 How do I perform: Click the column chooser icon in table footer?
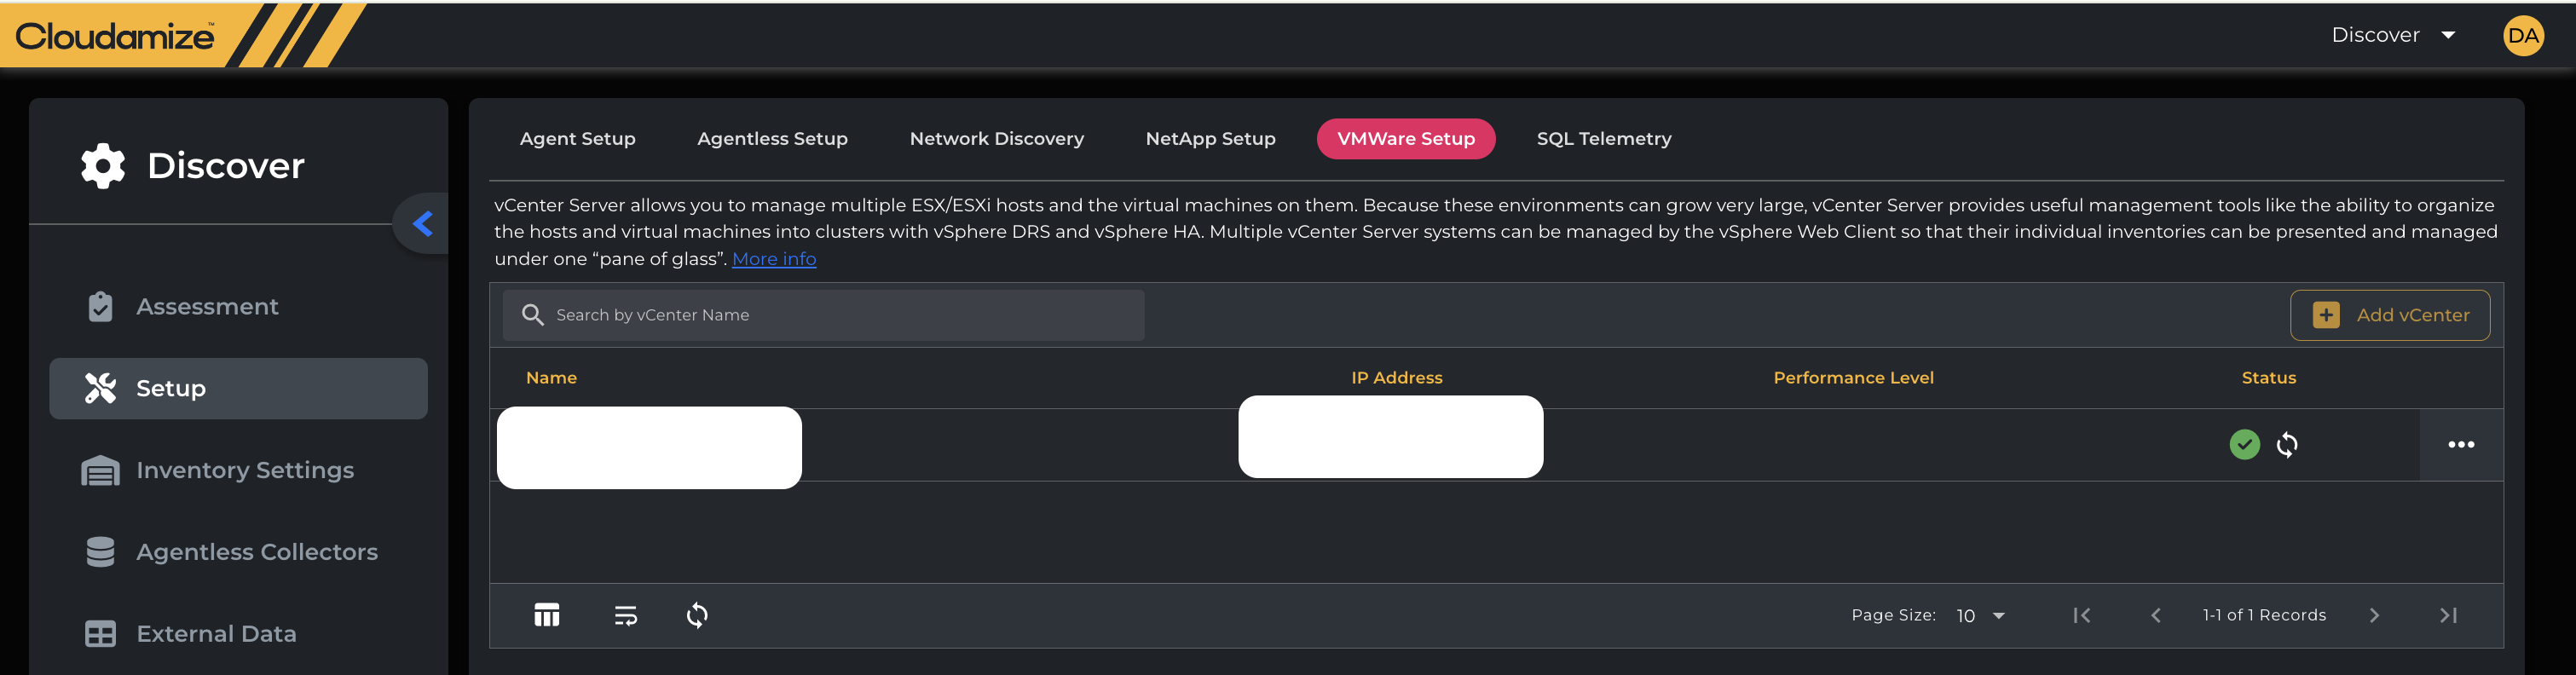pyautogui.click(x=547, y=615)
